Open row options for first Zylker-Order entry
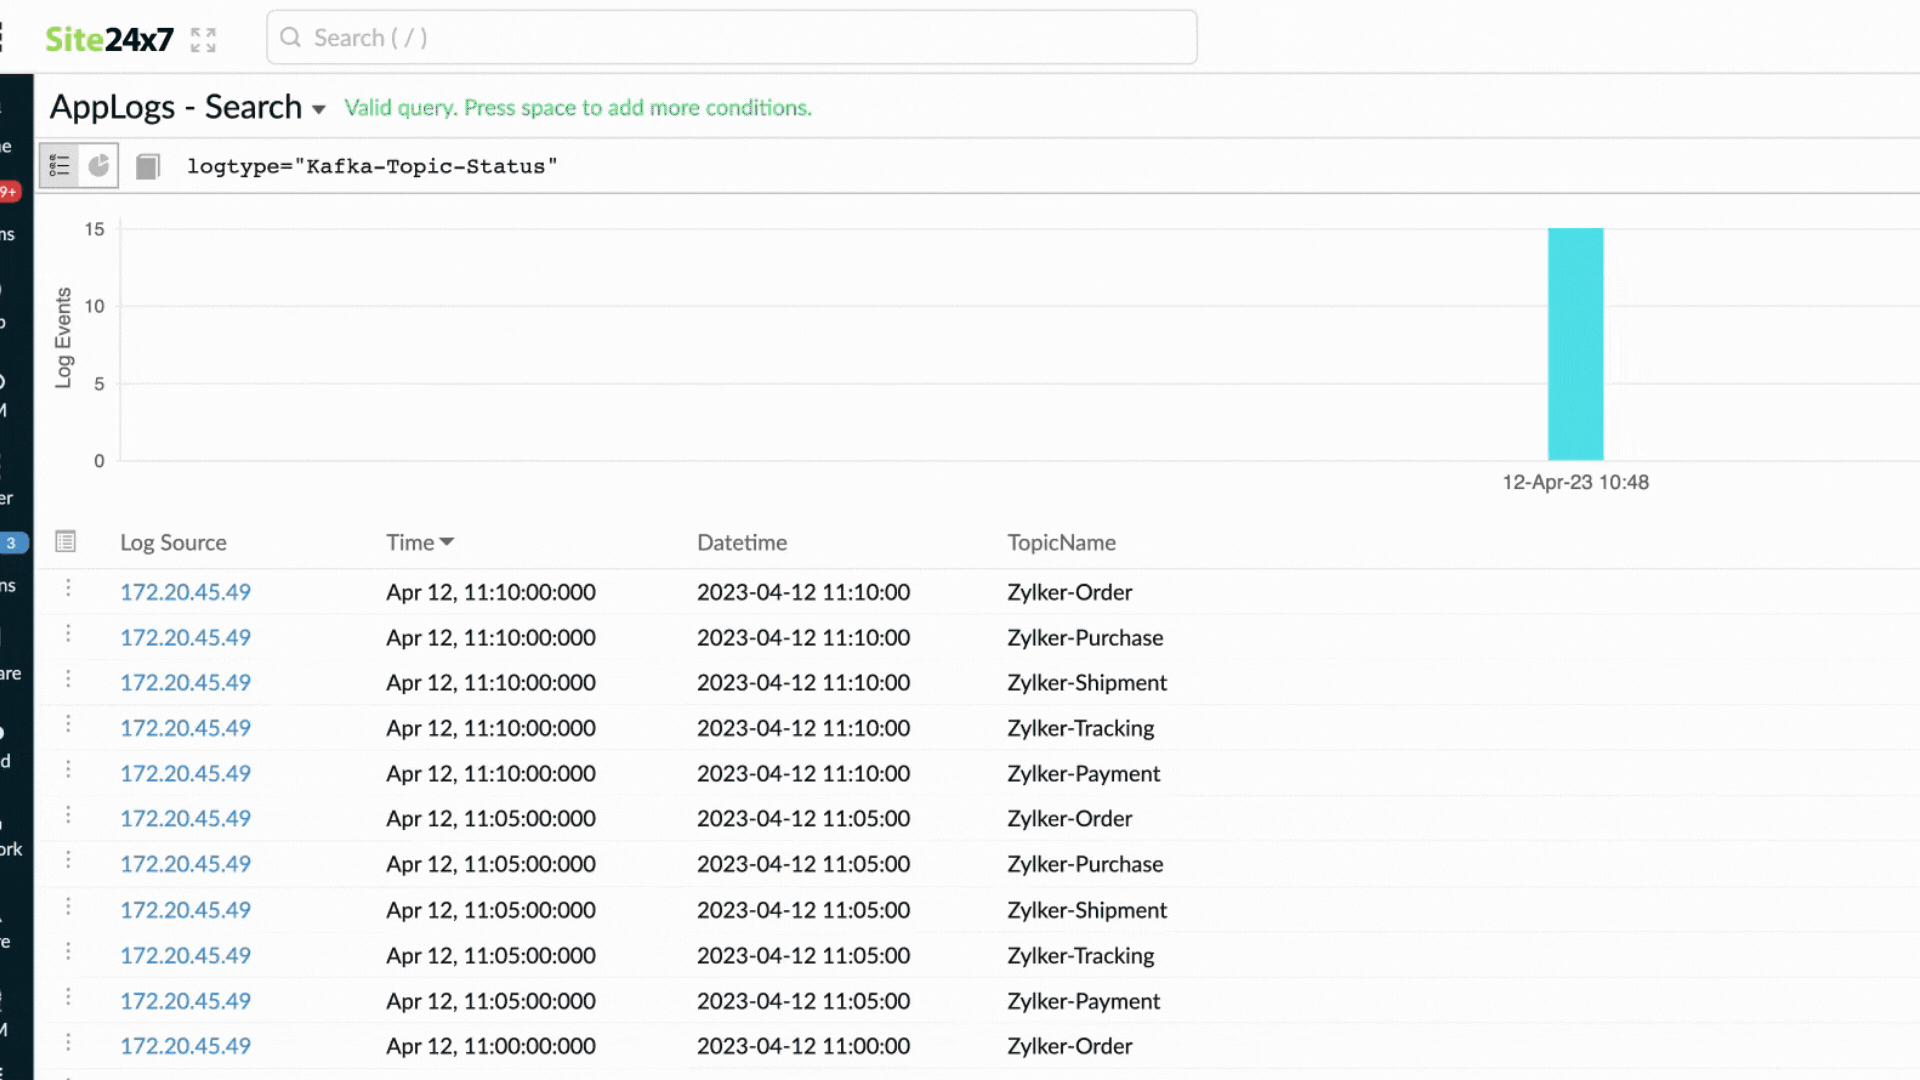Viewport: 1920px width, 1080px height. click(x=68, y=588)
